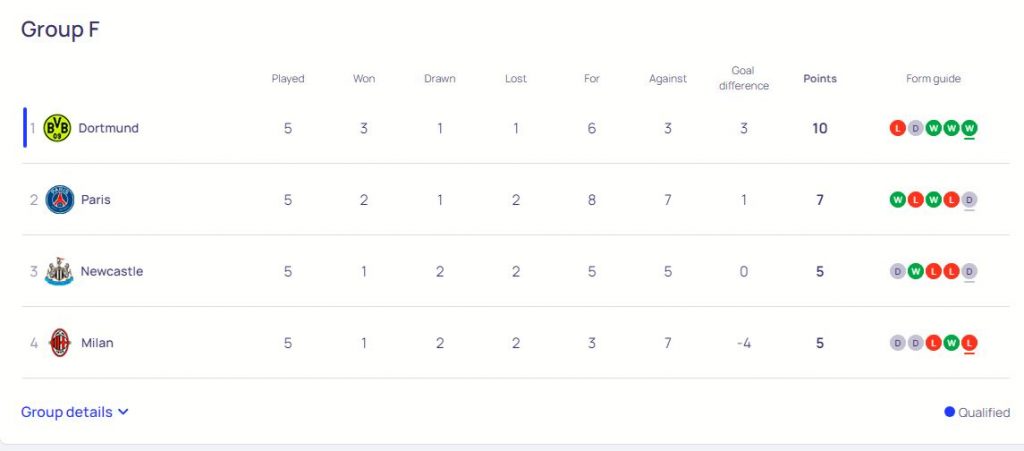Viewport: 1024px width, 451px height.
Task: Click the Group F heading
Action: pyautogui.click(x=60, y=30)
